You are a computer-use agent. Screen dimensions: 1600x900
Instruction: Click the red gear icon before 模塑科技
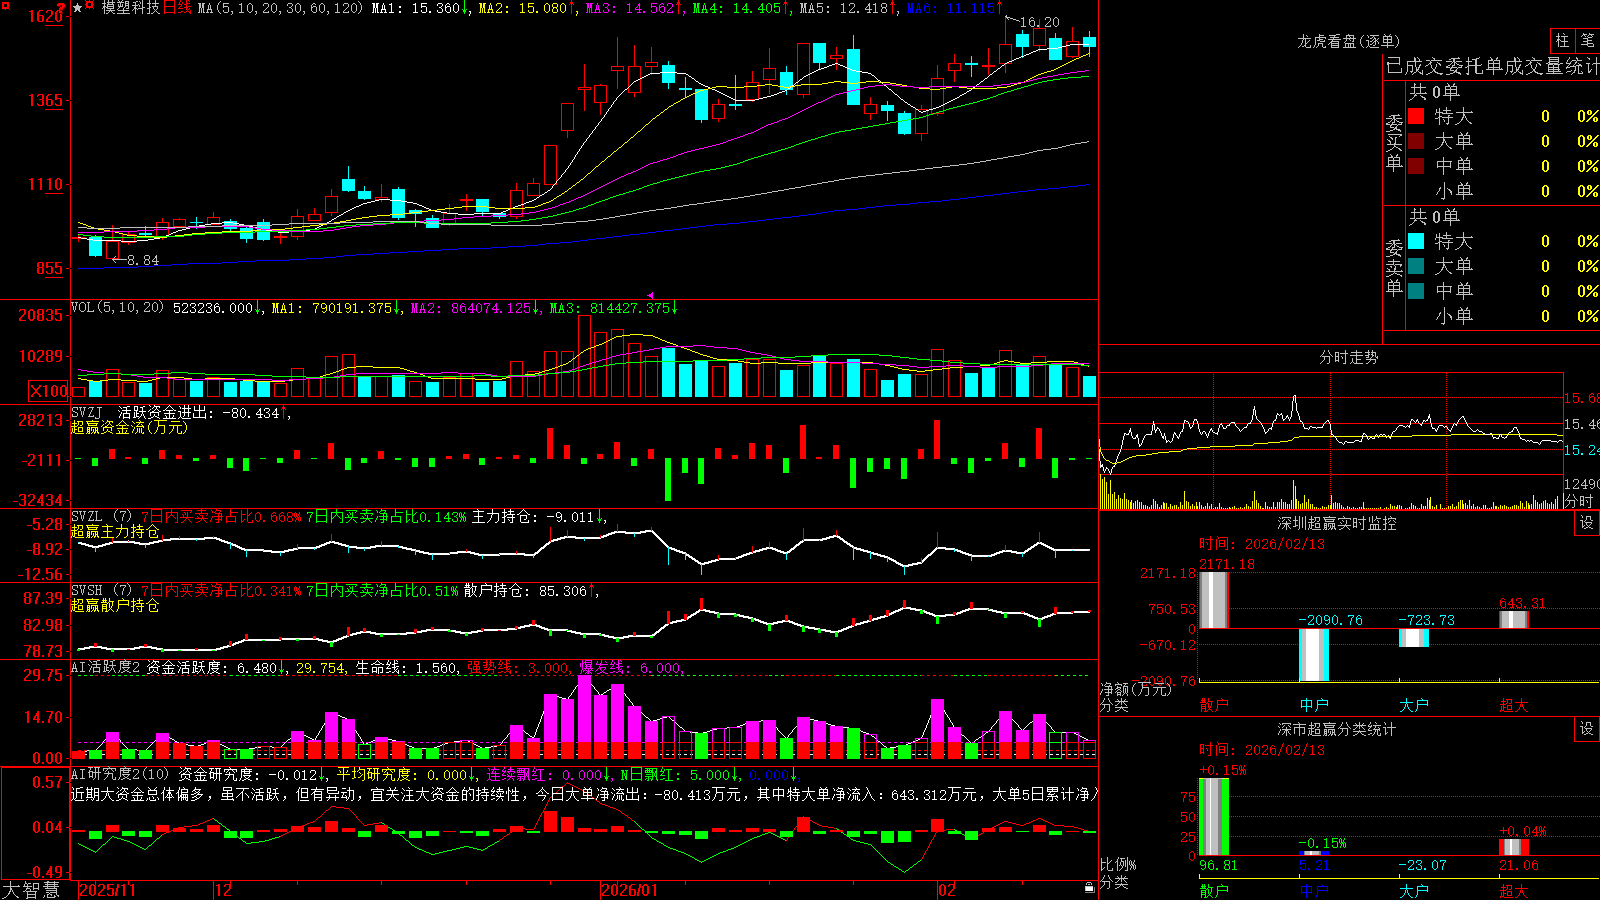click(90, 7)
